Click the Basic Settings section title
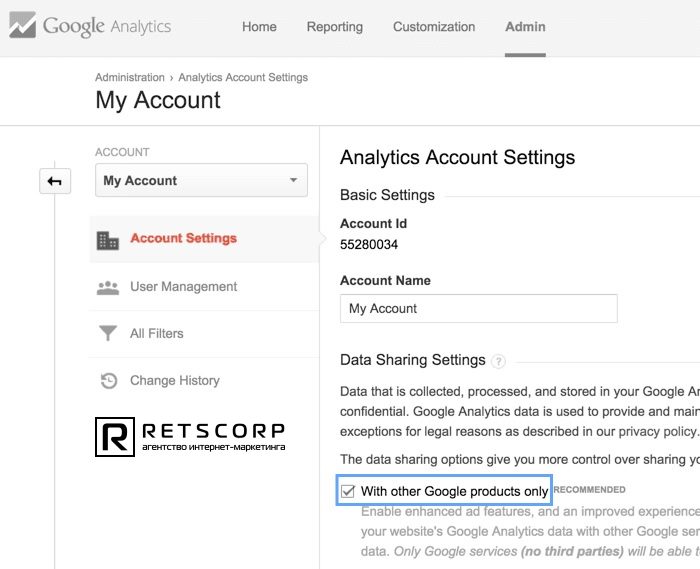This screenshot has height=569, width=700. coord(387,195)
